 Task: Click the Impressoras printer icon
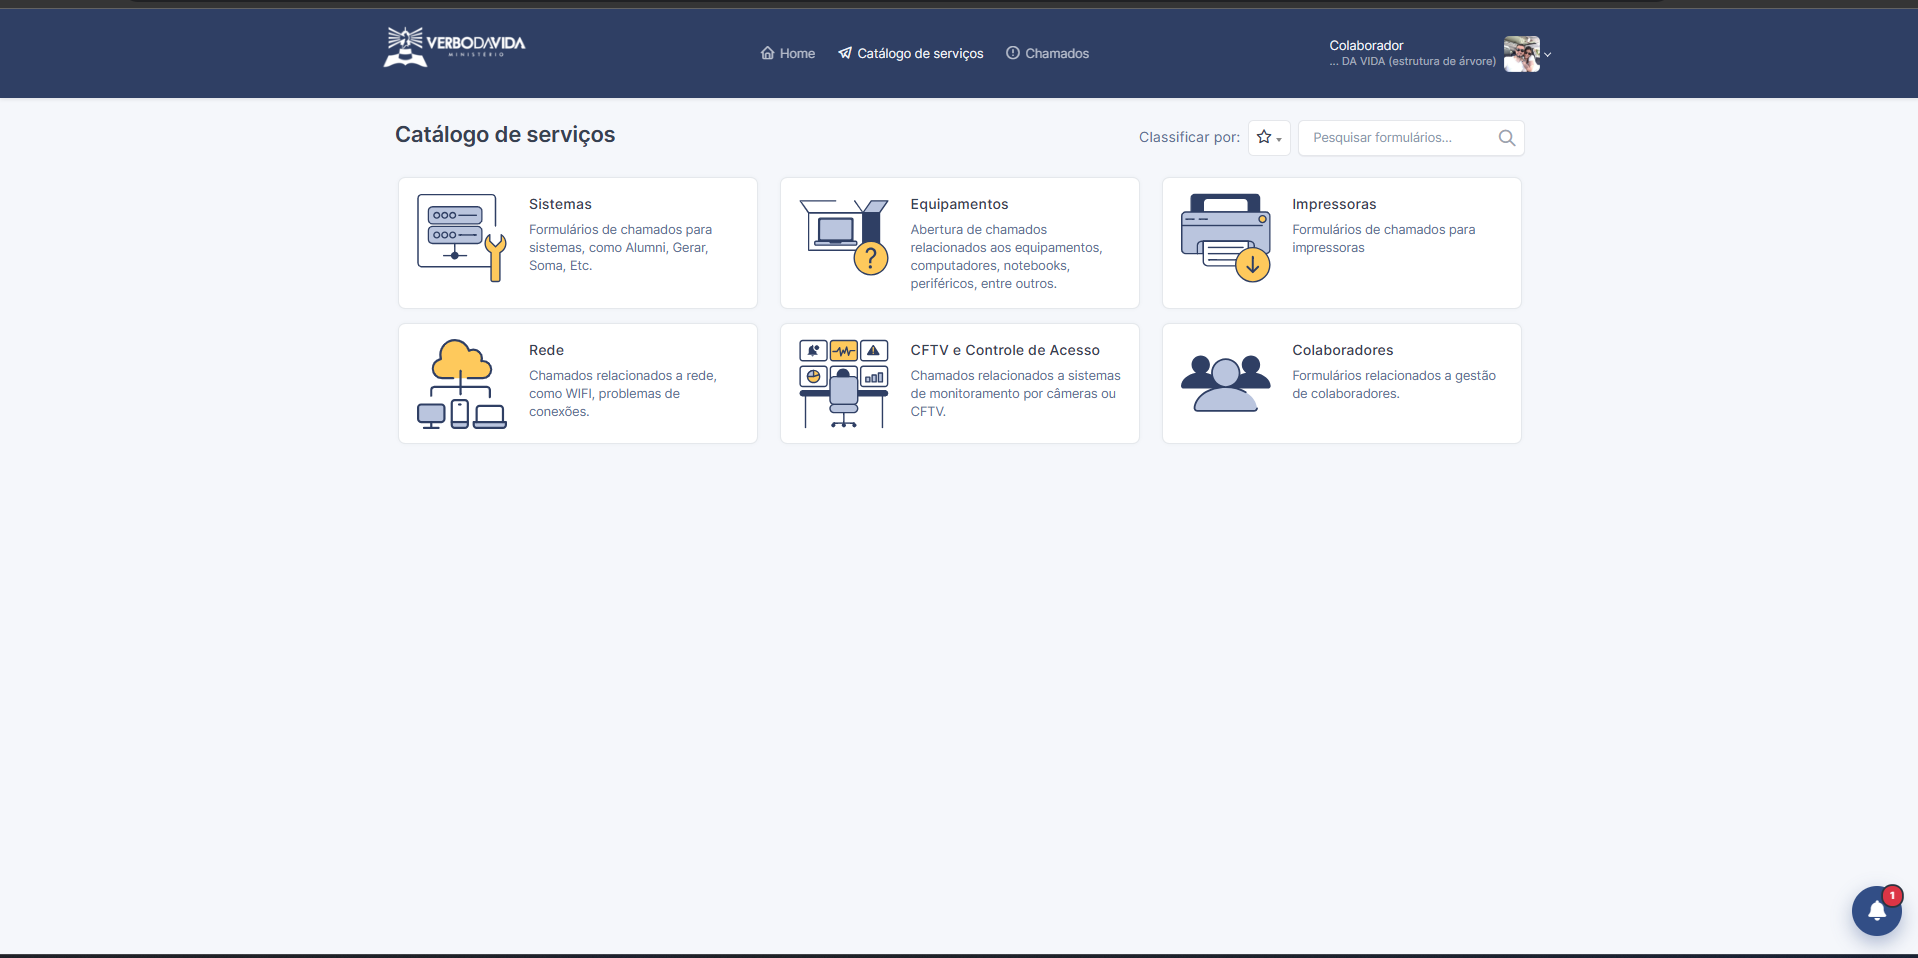[x=1226, y=238]
